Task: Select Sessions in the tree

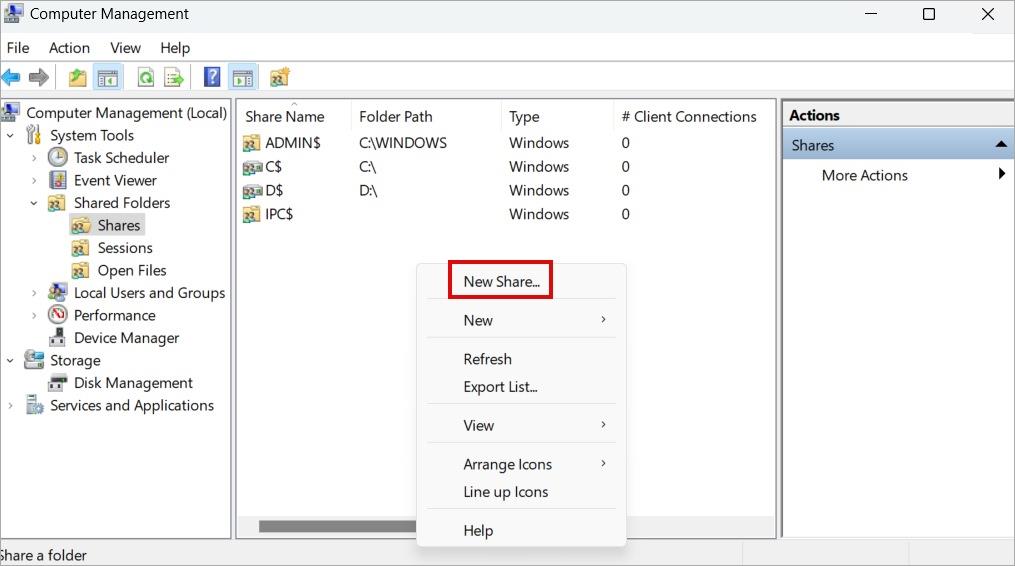Action: click(125, 248)
